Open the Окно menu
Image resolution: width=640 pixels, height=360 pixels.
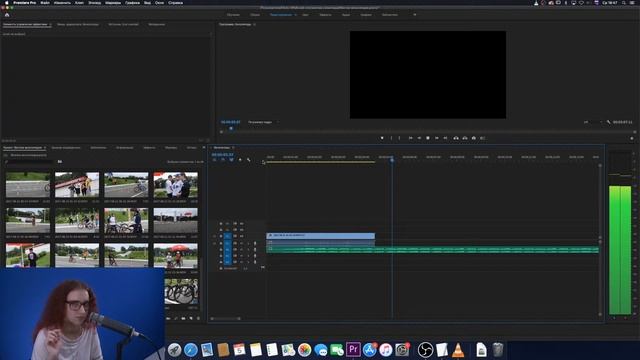pos(159,3)
